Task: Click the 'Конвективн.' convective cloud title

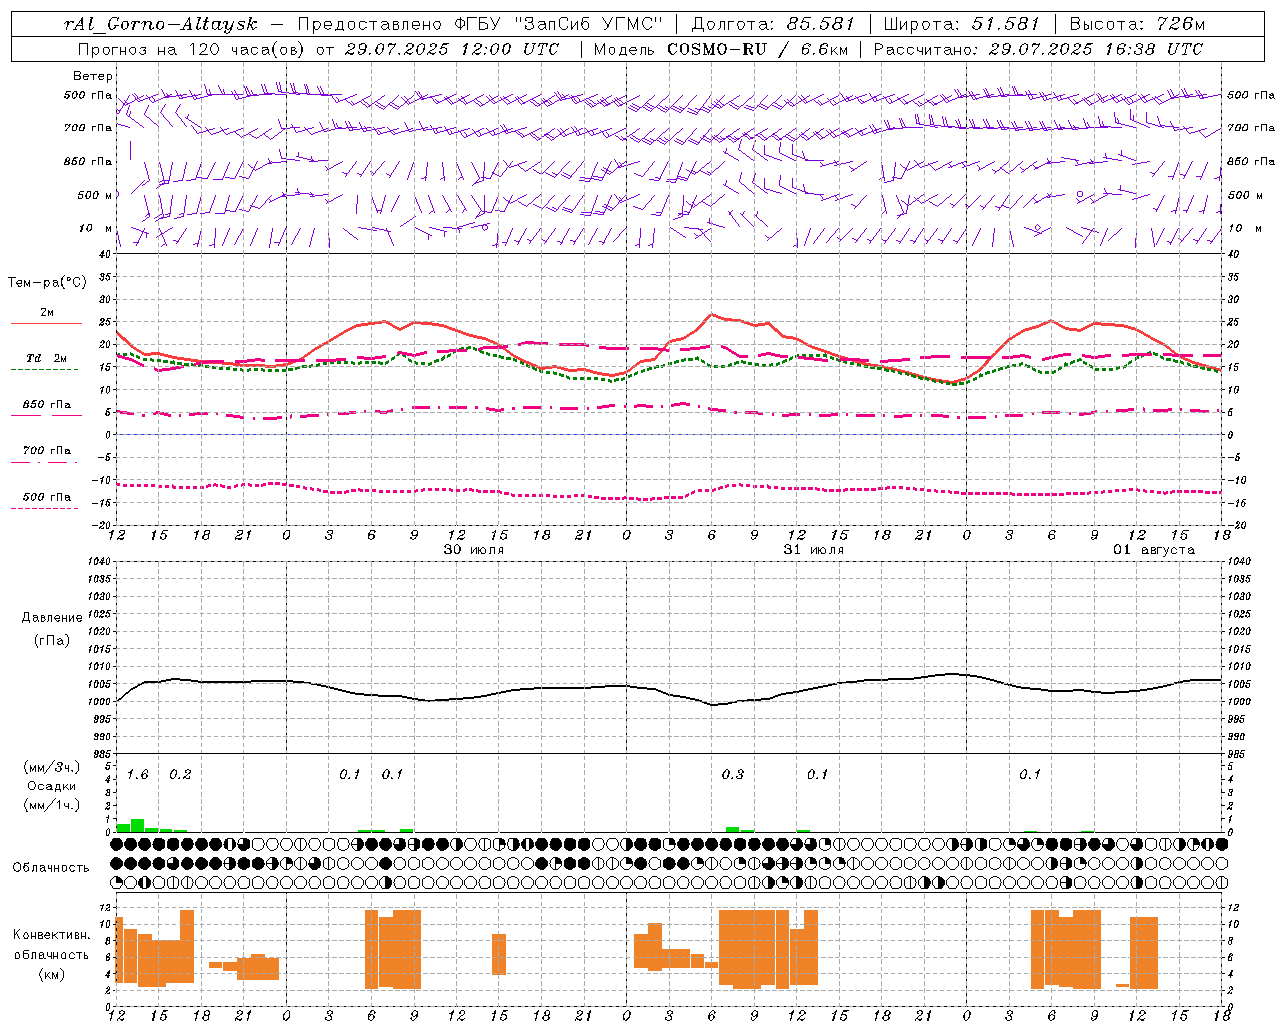Action: [51, 935]
